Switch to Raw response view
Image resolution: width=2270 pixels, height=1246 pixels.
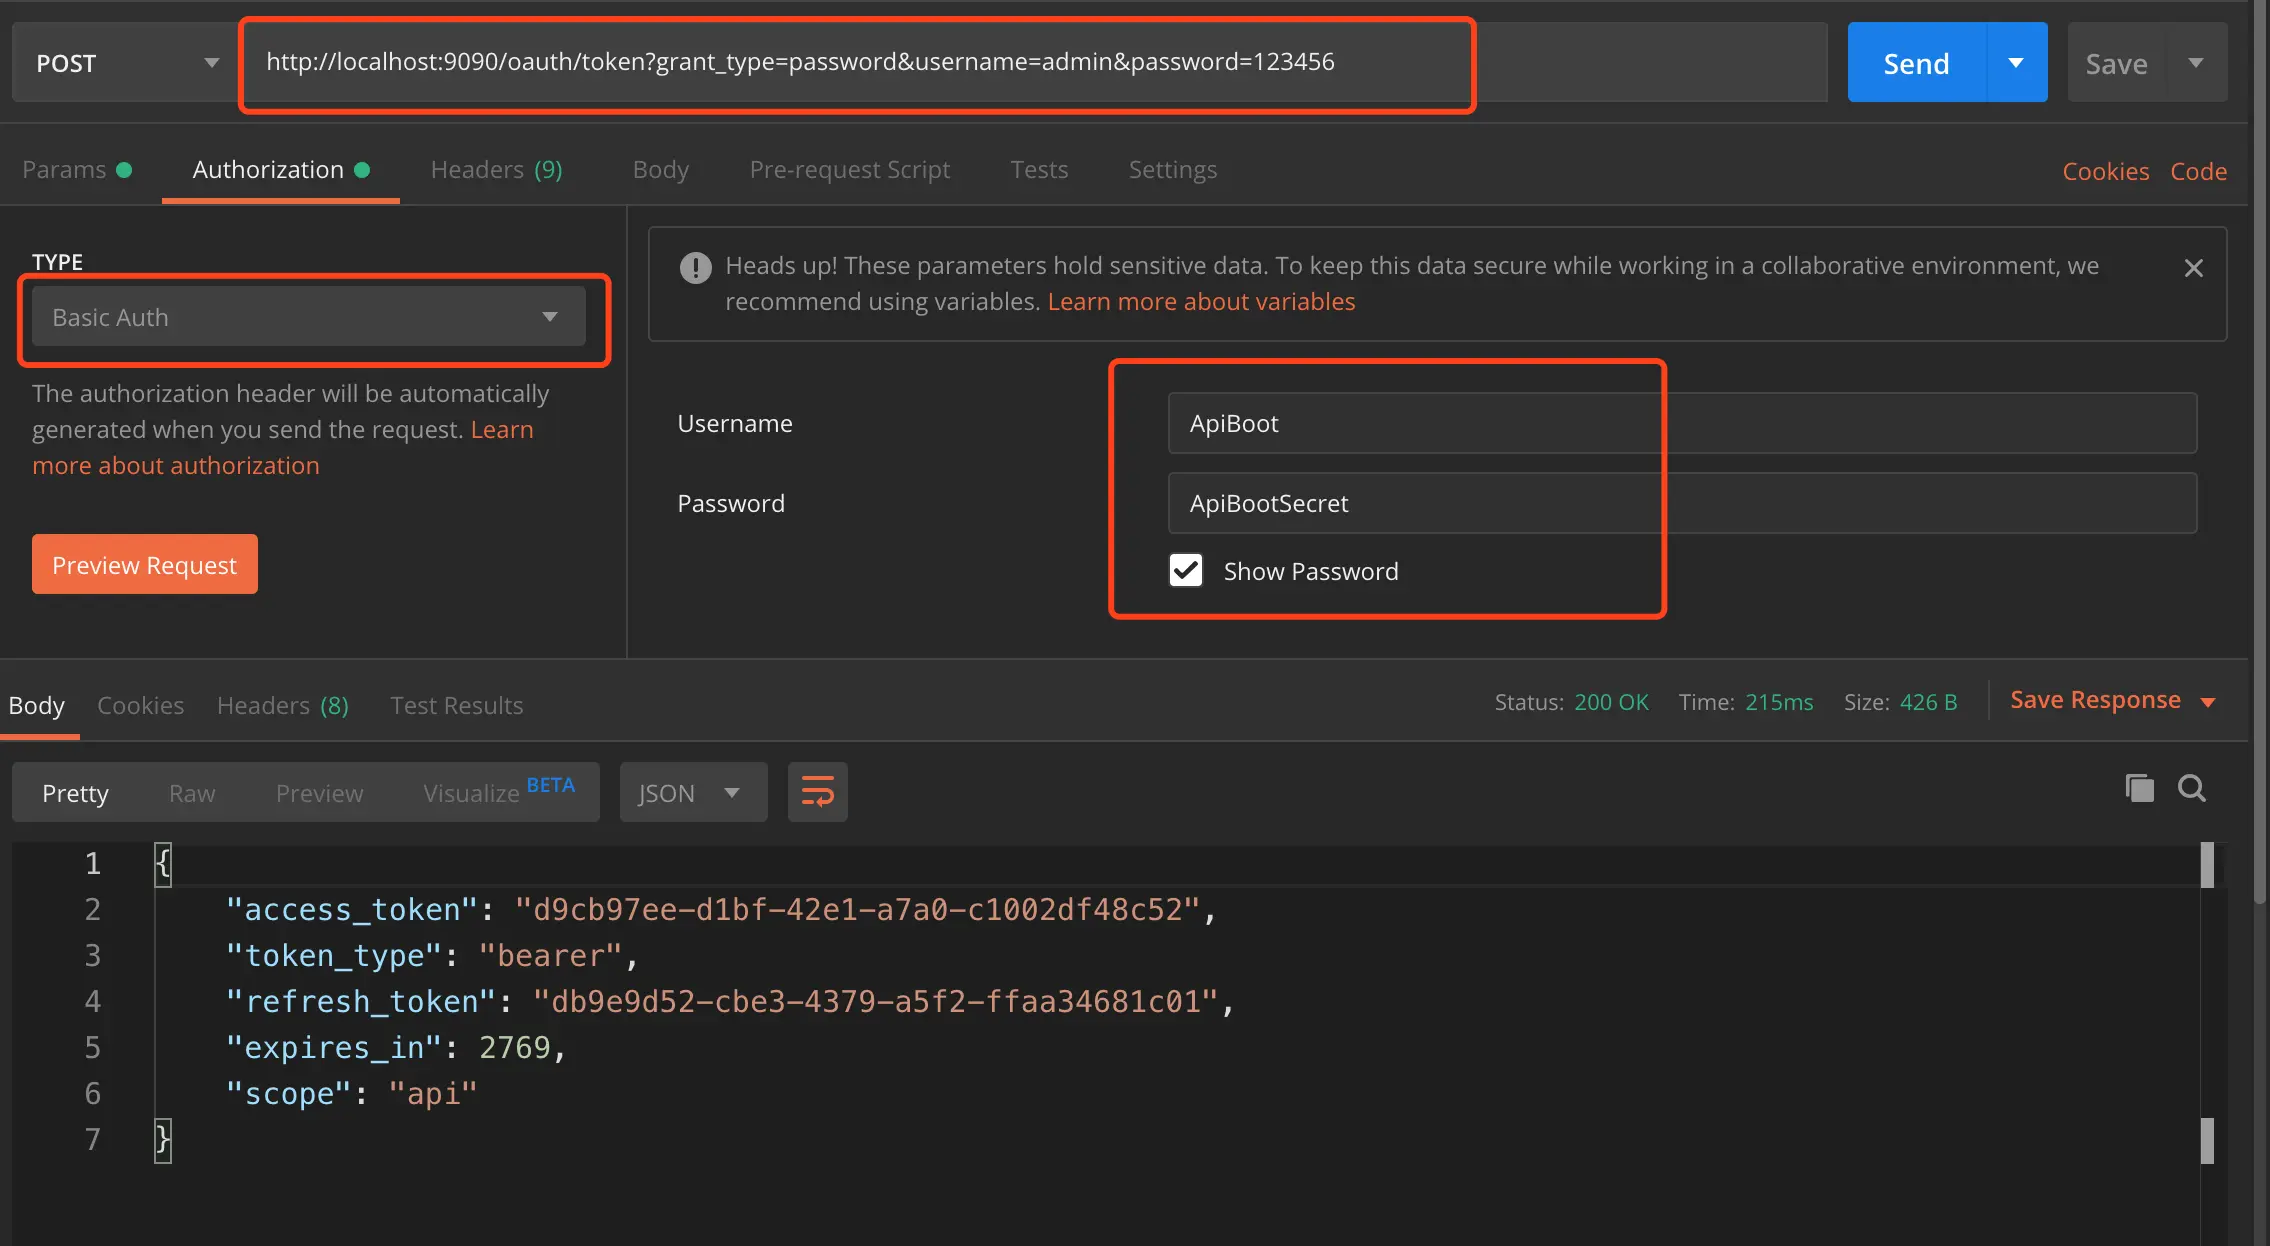(x=192, y=793)
